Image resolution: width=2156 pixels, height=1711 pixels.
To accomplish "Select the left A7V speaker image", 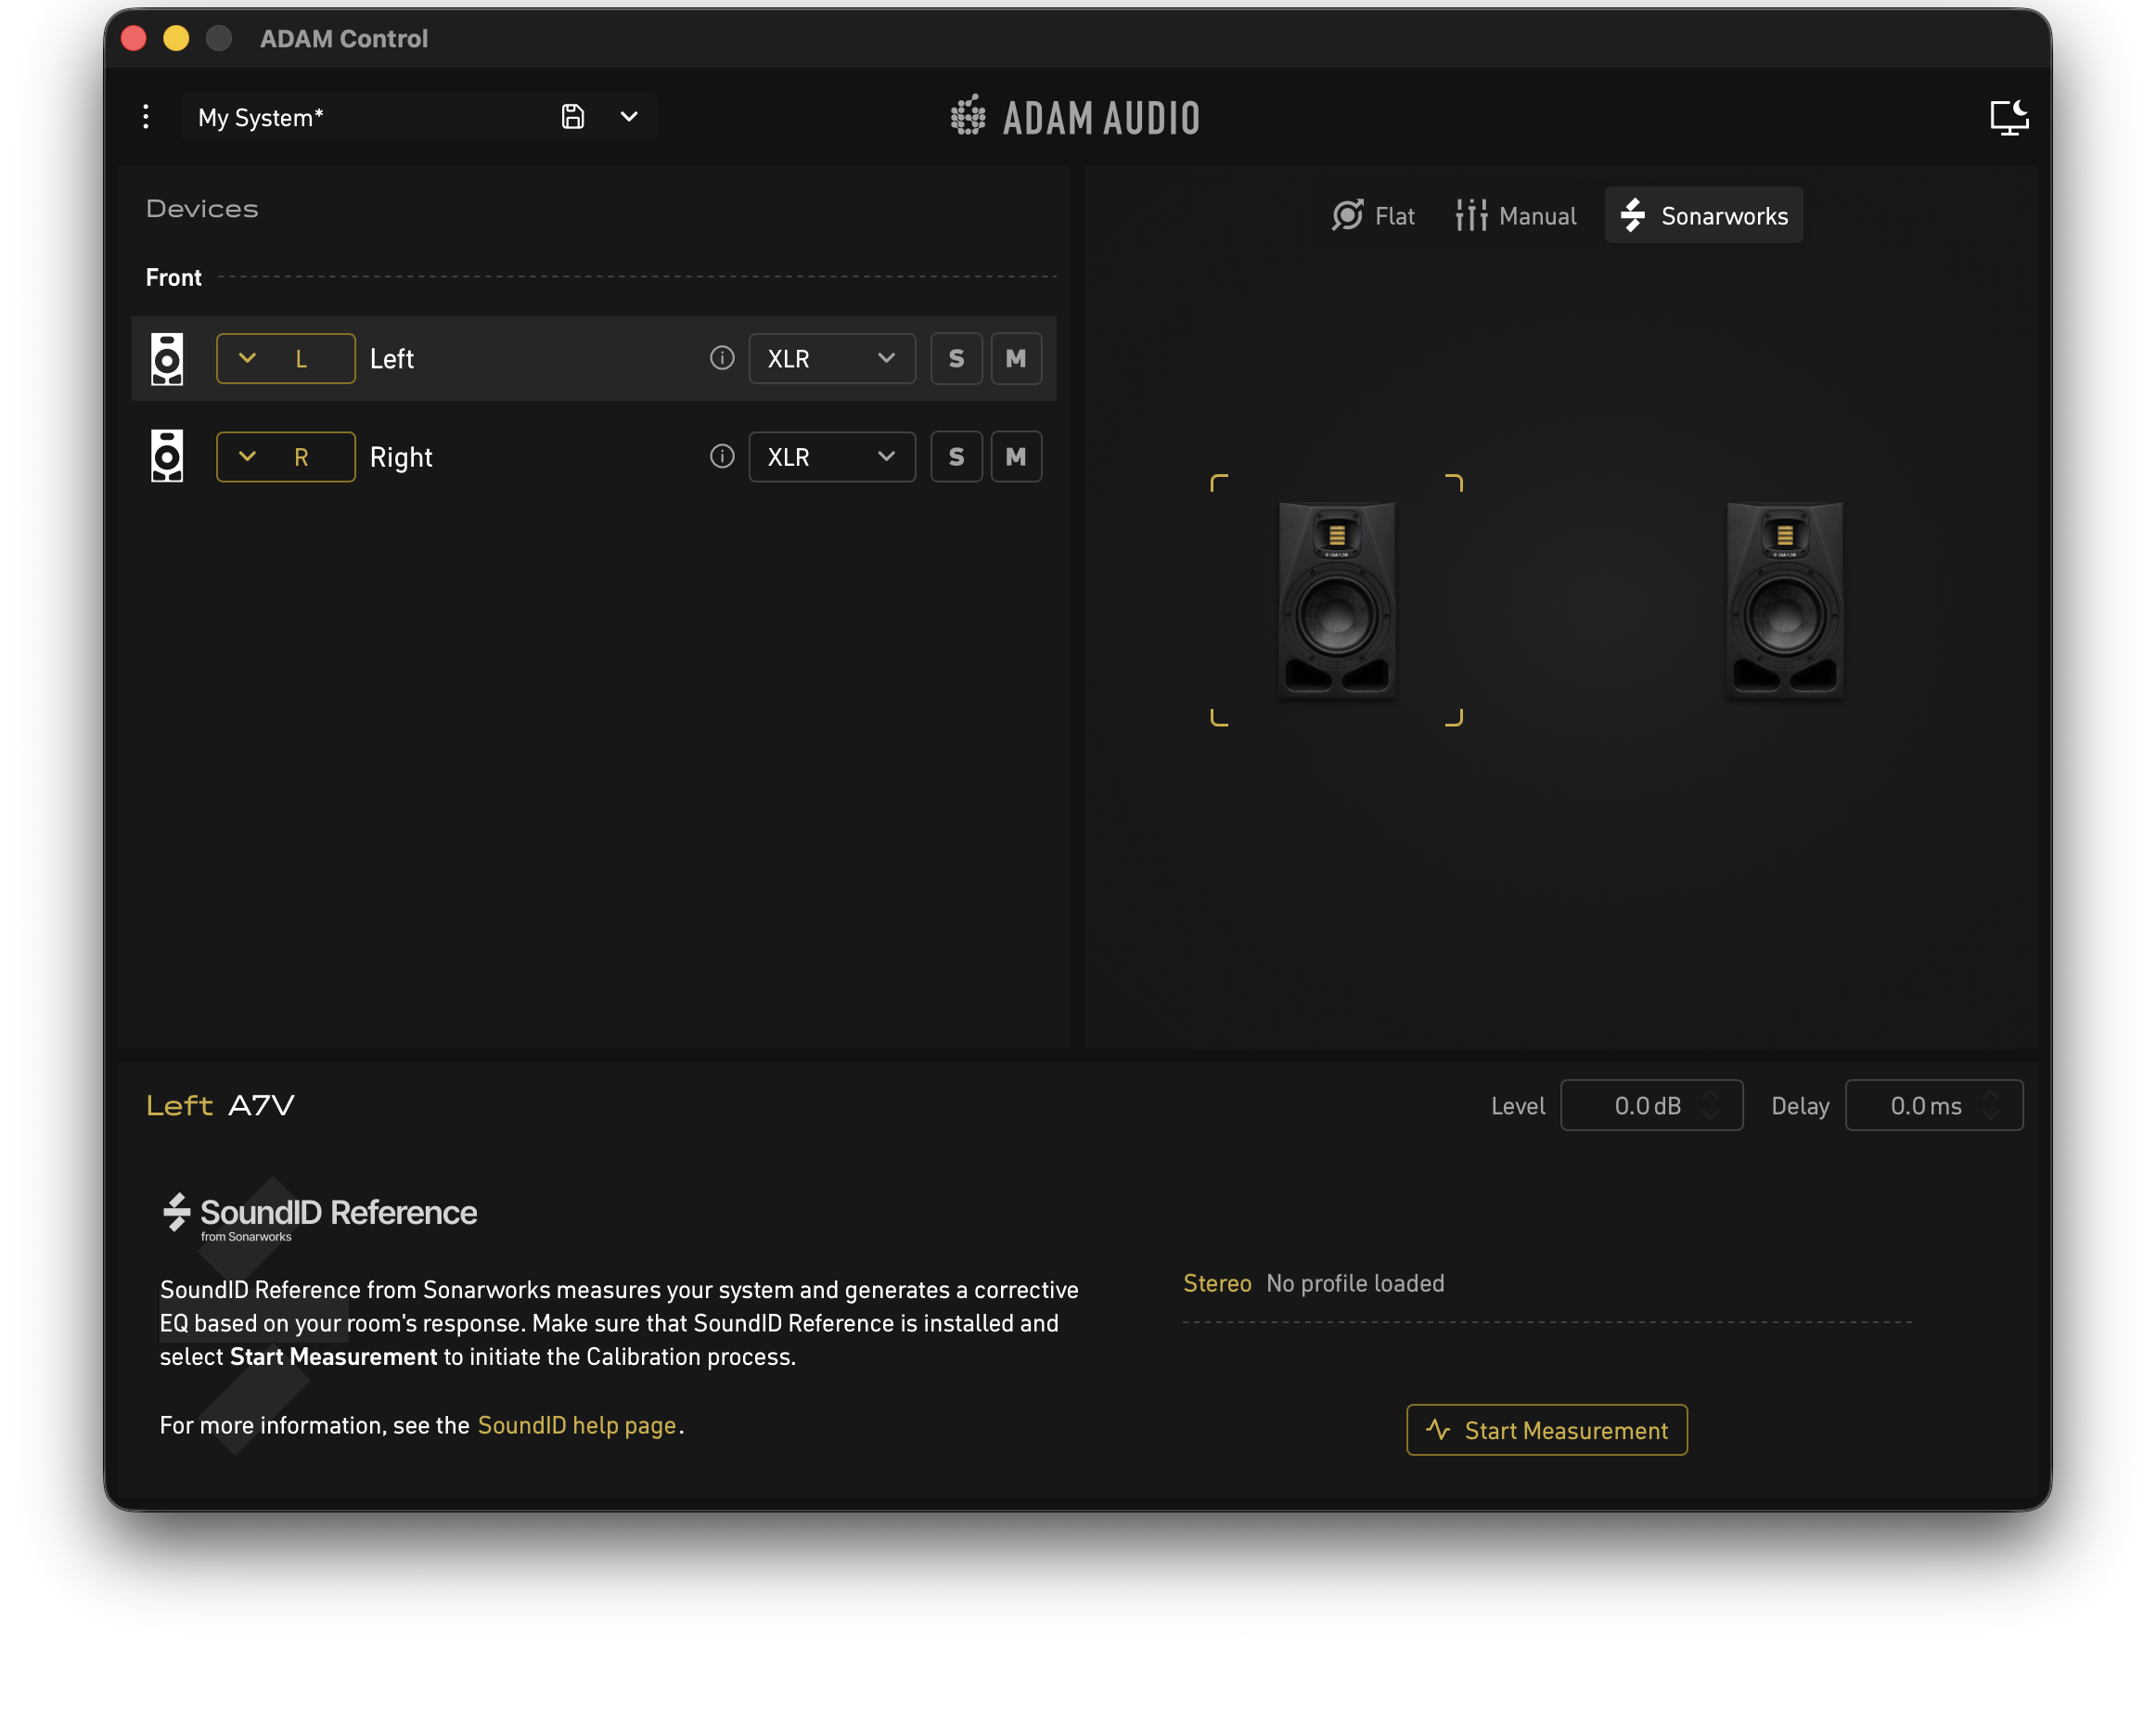I will click(1337, 600).
